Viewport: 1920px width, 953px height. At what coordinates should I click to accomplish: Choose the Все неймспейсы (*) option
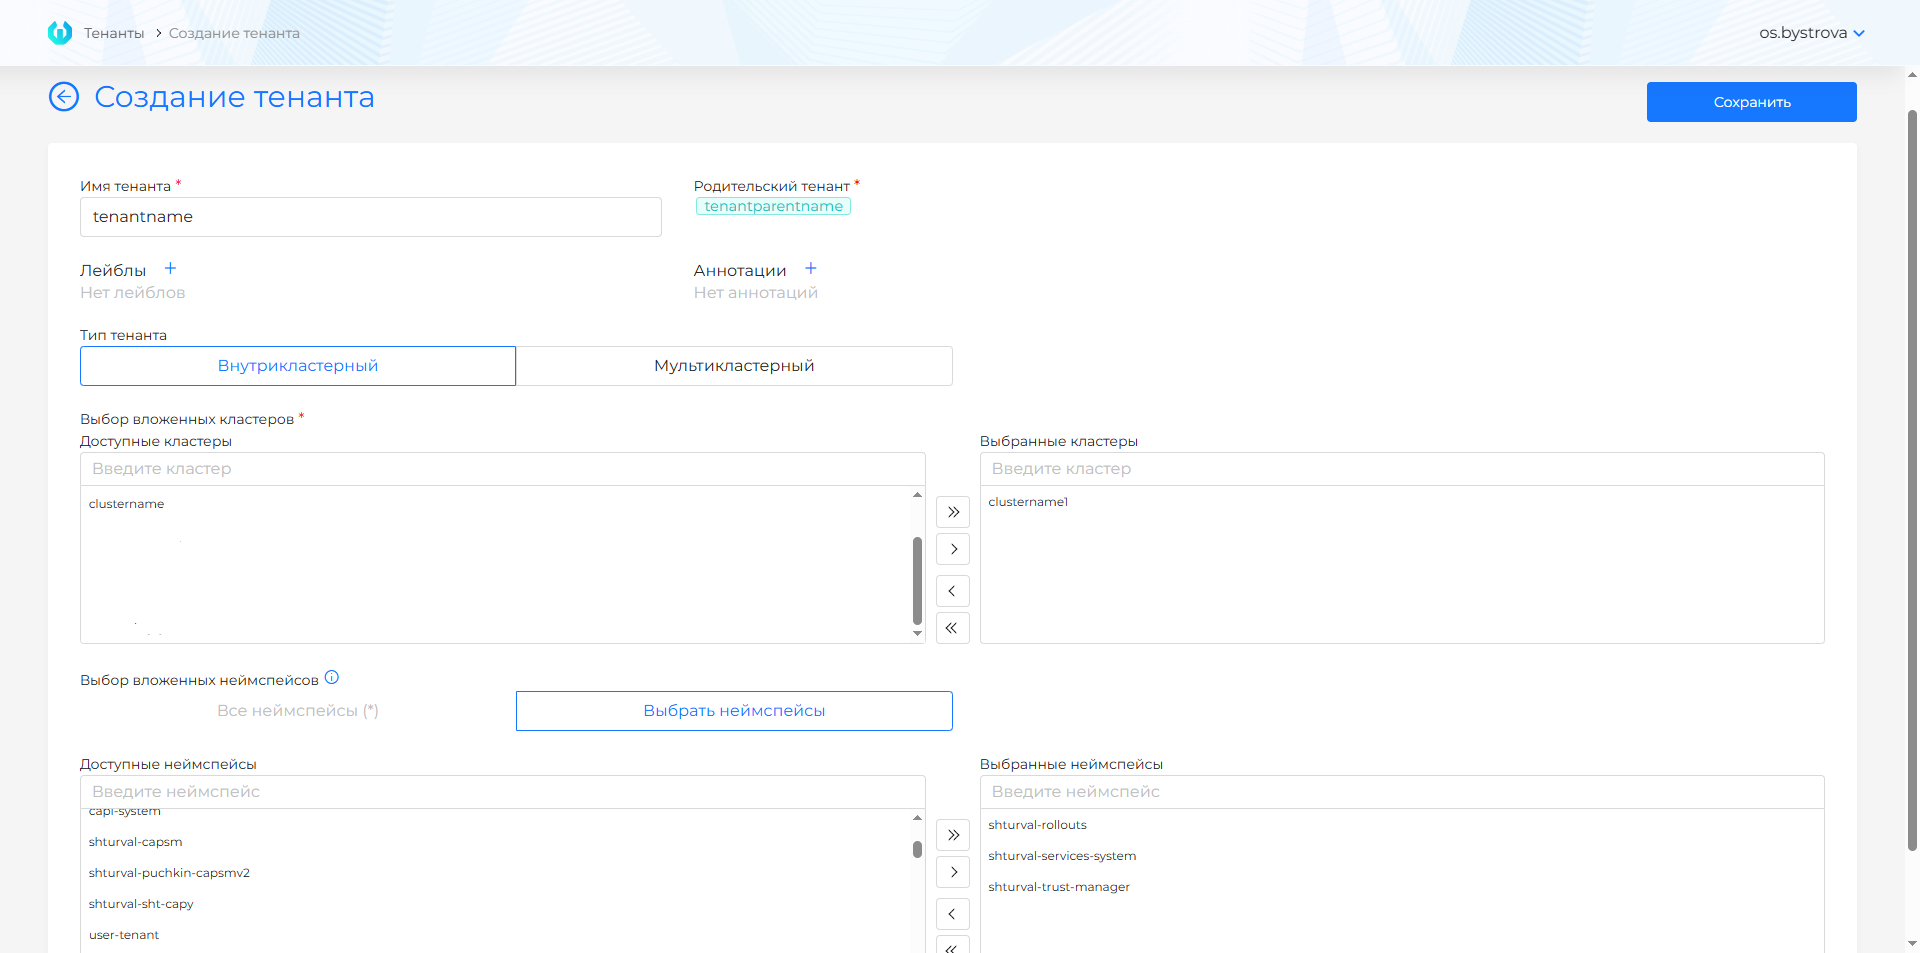coord(298,711)
